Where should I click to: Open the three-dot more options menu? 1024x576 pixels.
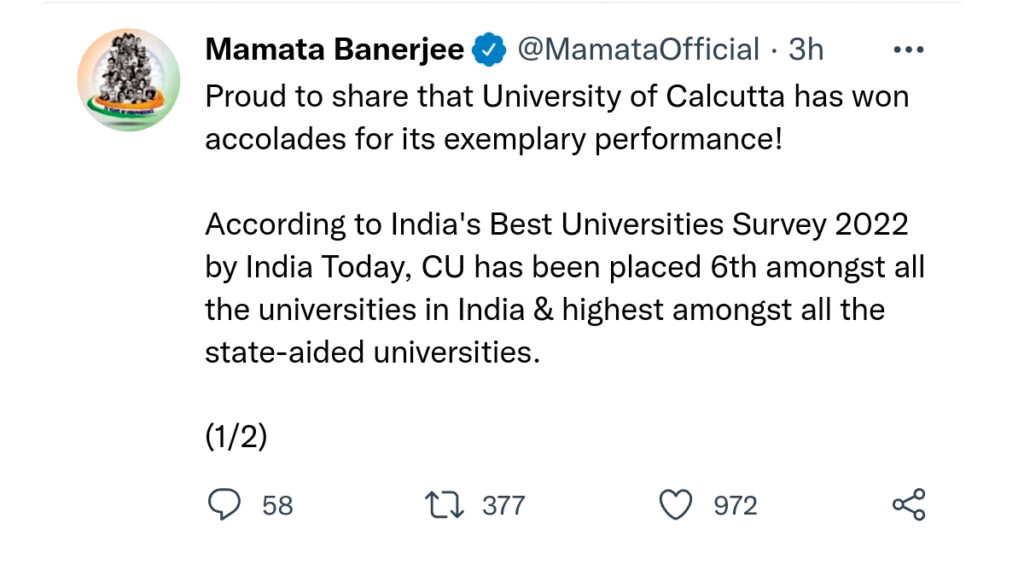tap(908, 50)
